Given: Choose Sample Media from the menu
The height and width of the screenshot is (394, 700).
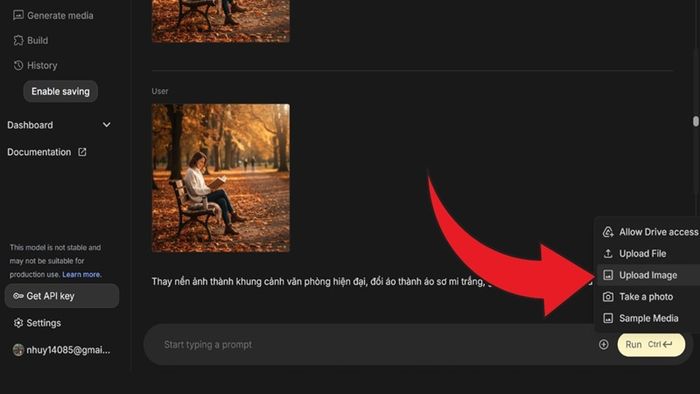Looking at the screenshot, I should [650, 318].
